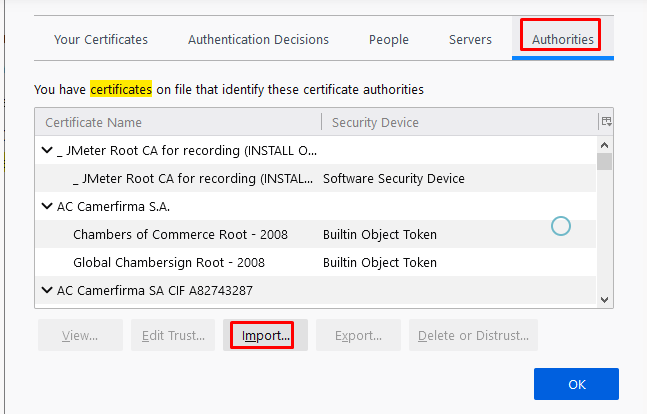The image size is (647, 414).
Task: Open the column picker icon
Action: coord(605,122)
